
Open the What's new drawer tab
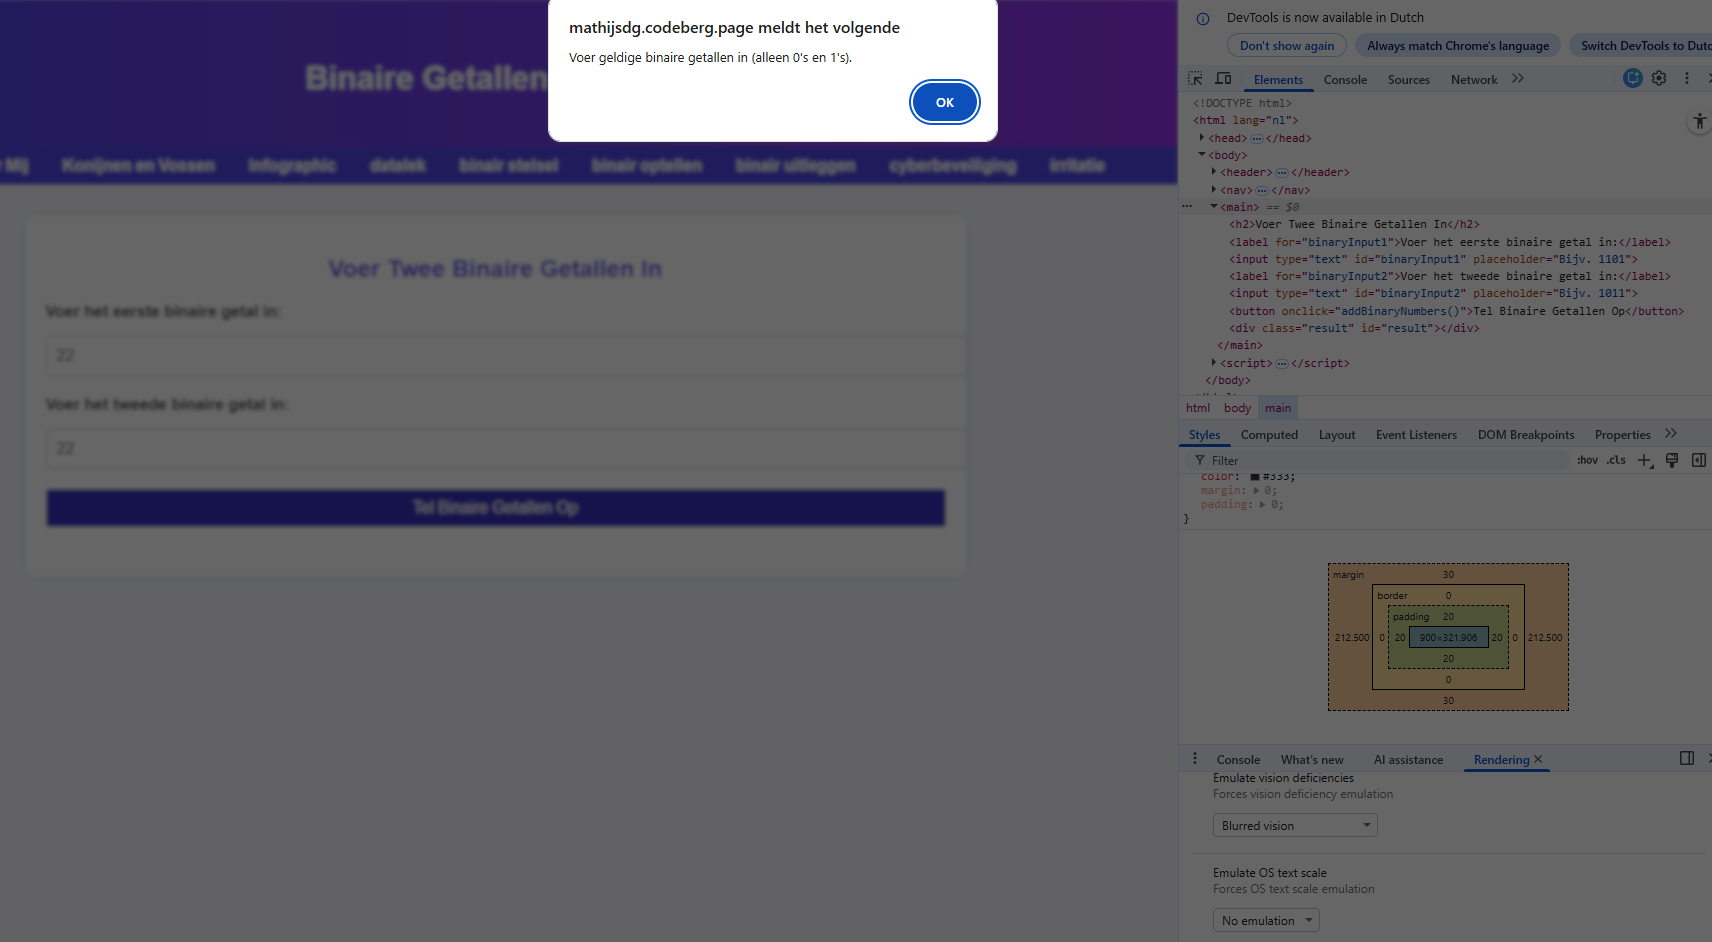1312,759
